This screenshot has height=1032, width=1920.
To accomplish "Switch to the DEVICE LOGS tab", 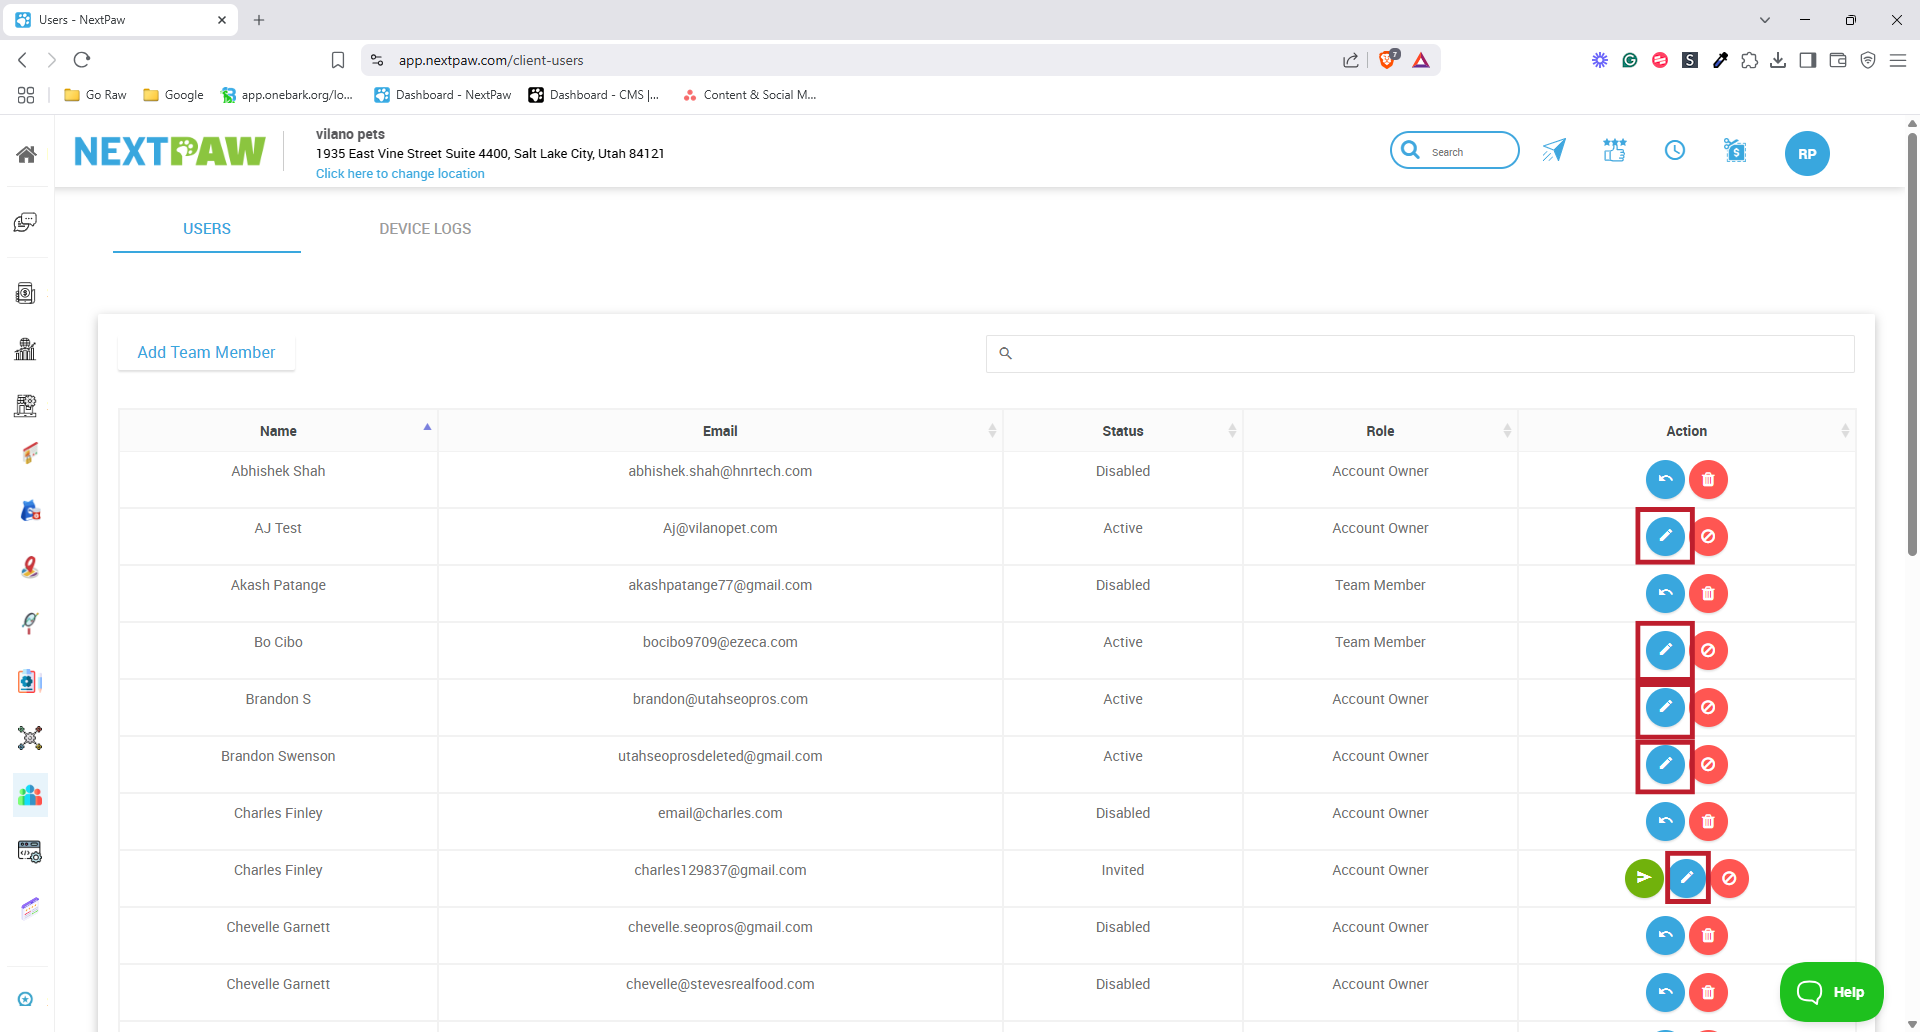I will (425, 229).
